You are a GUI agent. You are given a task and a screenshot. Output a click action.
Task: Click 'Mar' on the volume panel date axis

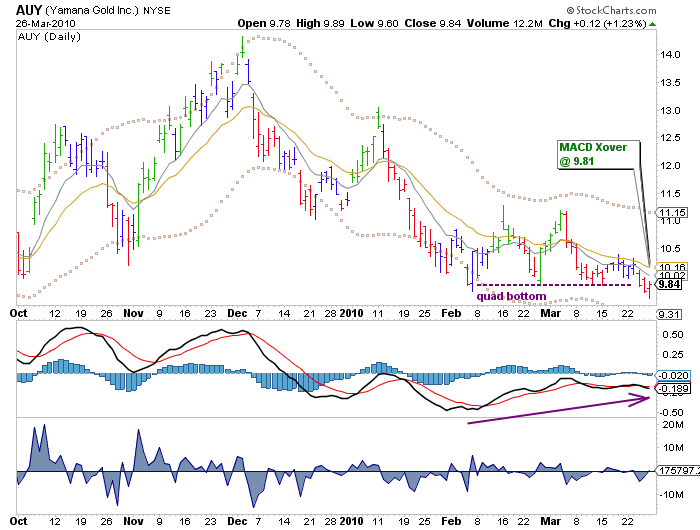pyautogui.click(x=550, y=521)
